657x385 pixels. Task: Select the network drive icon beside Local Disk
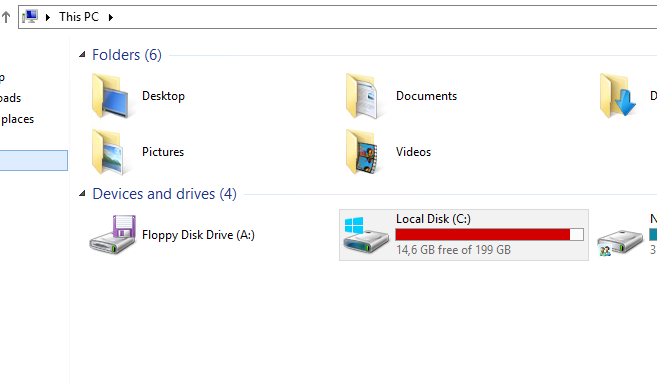[620, 243]
